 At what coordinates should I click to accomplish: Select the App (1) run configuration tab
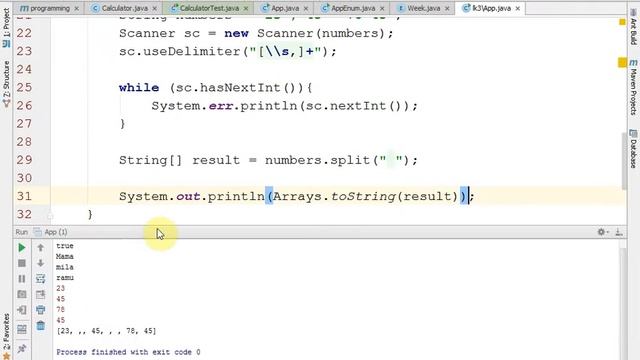pos(51,232)
